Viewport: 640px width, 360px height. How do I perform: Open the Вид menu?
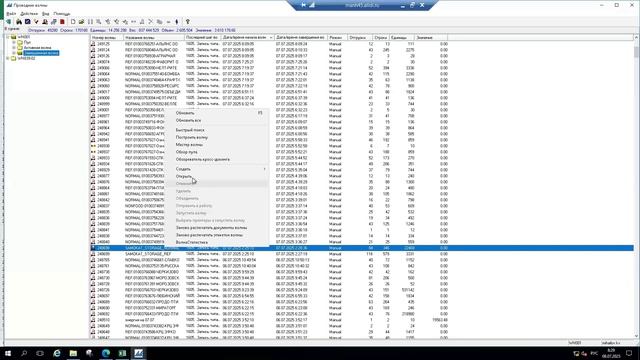point(45,13)
